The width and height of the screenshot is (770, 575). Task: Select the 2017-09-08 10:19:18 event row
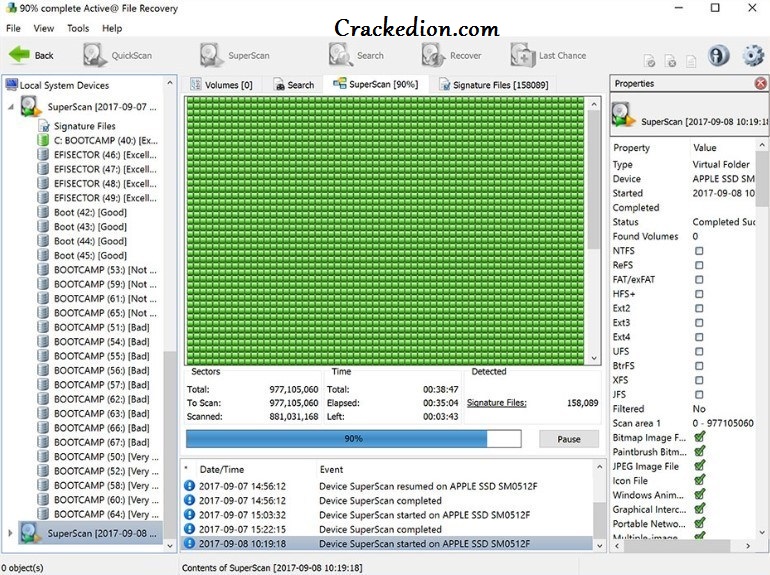pos(388,544)
